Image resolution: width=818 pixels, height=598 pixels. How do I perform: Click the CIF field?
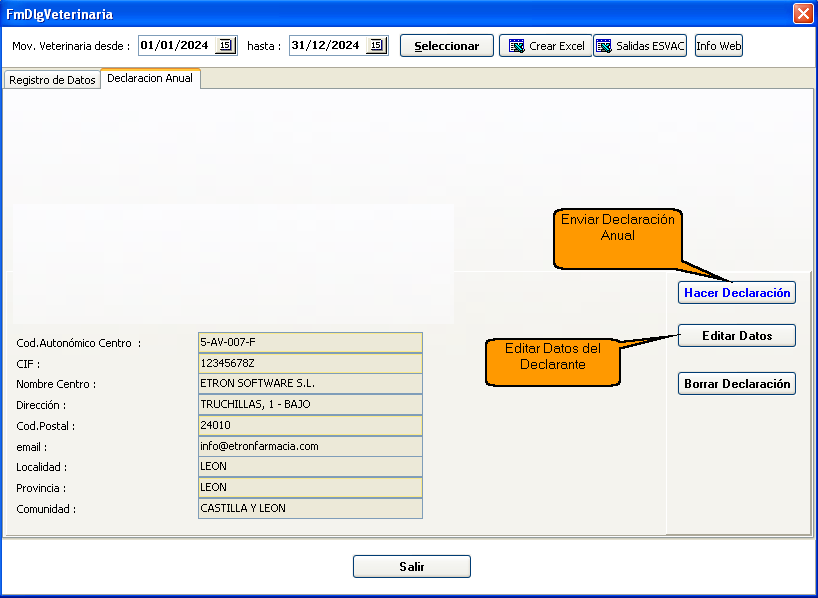310,363
